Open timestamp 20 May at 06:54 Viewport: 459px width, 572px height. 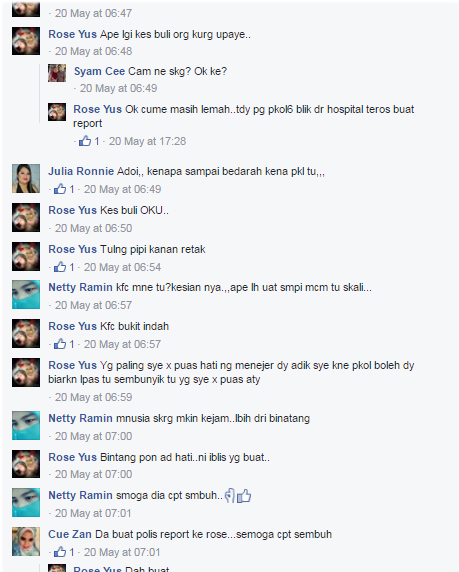(x=122, y=267)
